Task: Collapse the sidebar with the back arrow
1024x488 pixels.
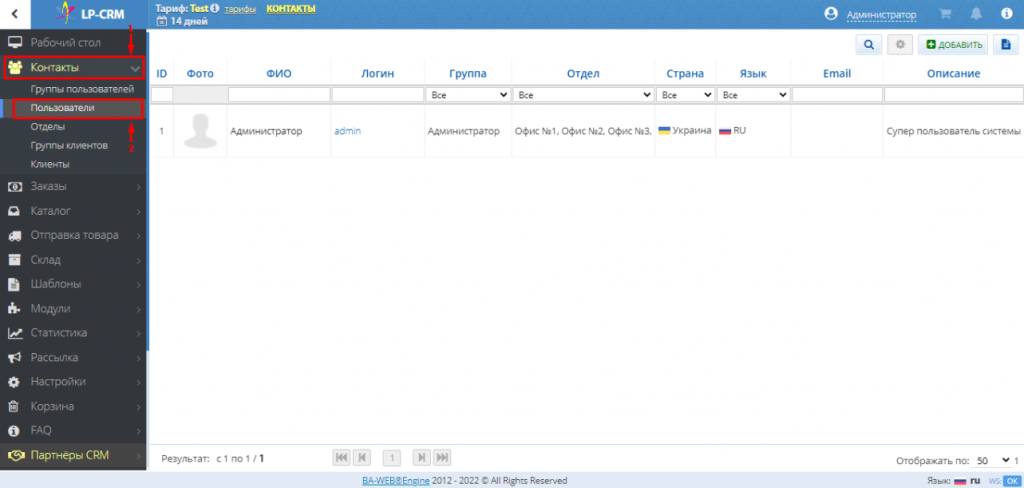Action: 15,14
